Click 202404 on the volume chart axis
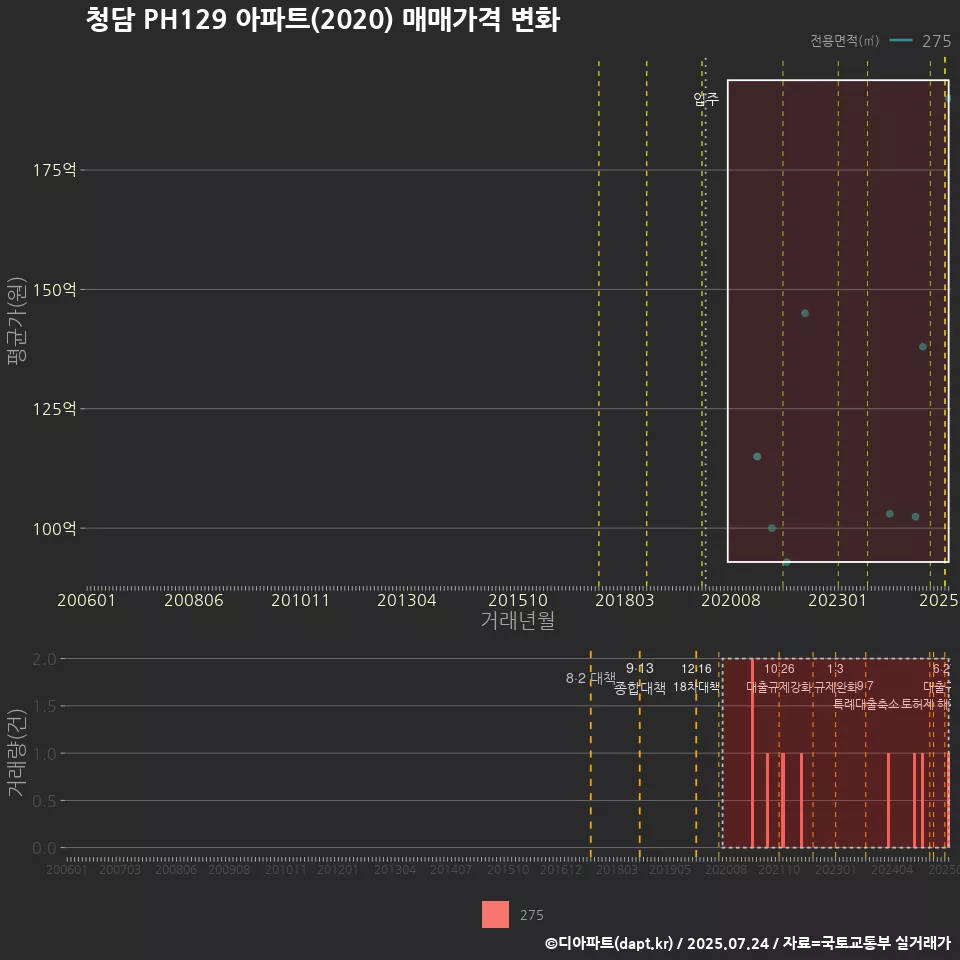 pos(892,869)
